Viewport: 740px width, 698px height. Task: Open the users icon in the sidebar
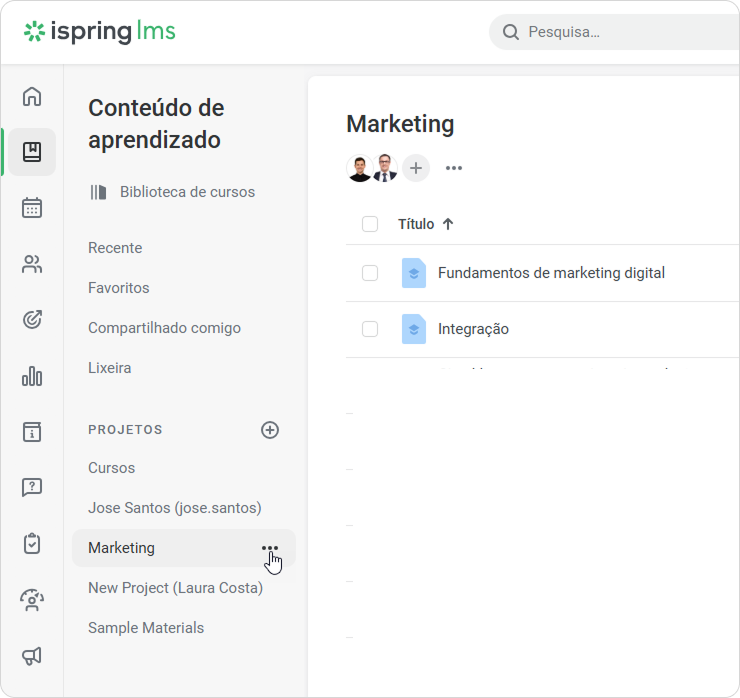tap(32, 264)
